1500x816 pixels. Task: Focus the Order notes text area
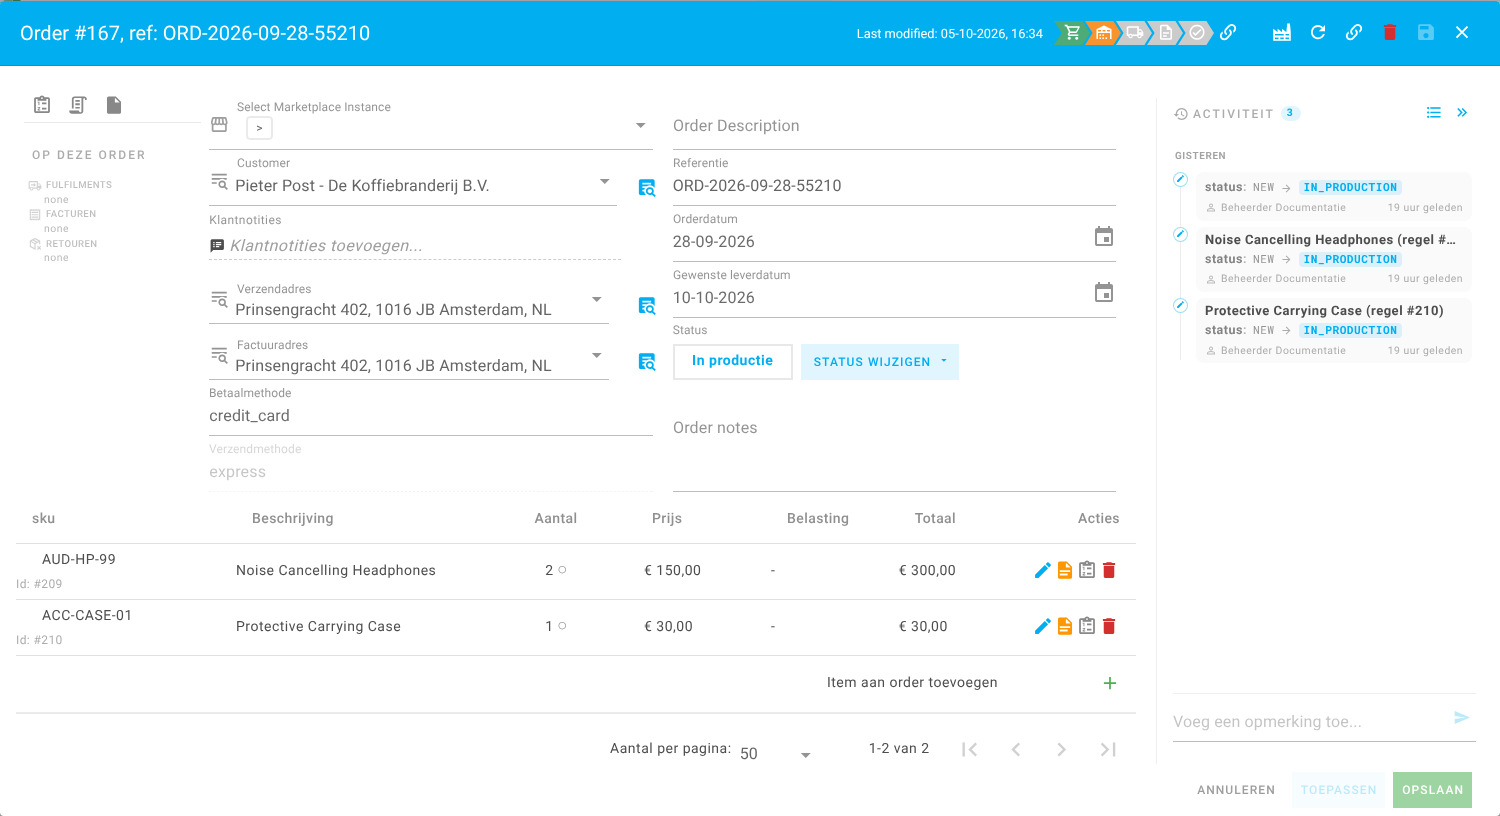894,450
